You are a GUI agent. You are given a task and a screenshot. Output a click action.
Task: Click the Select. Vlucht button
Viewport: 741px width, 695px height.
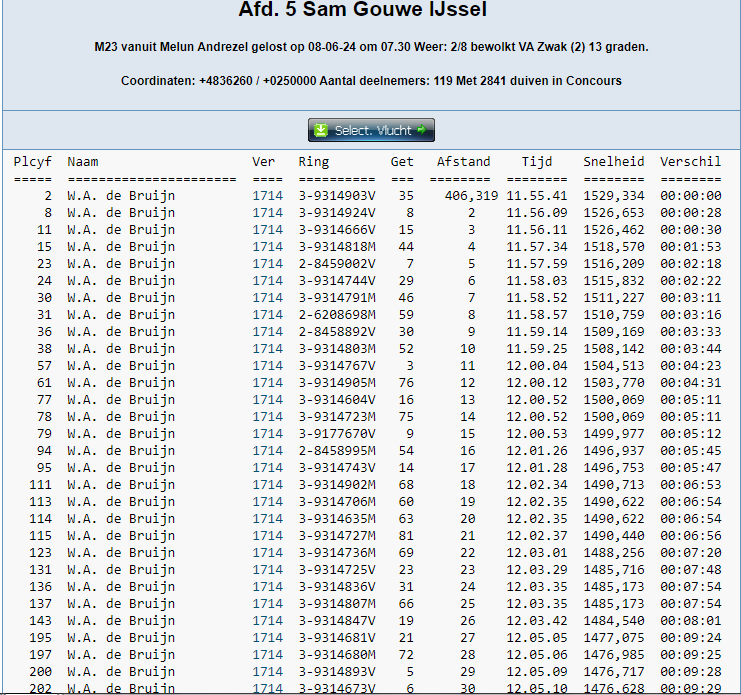point(371,130)
